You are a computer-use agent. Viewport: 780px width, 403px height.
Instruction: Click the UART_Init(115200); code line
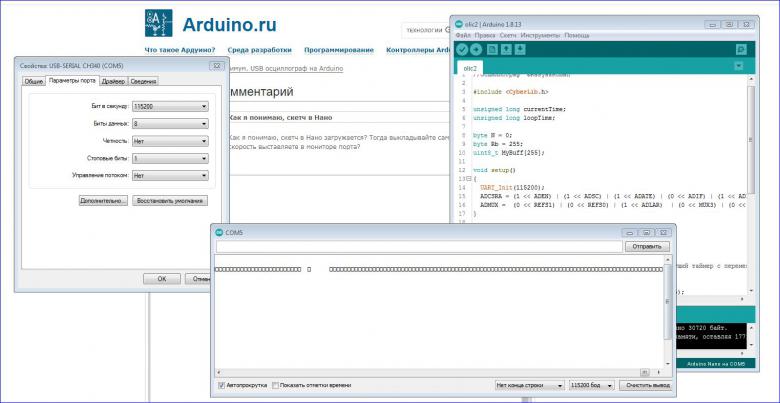tap(510, 188)
